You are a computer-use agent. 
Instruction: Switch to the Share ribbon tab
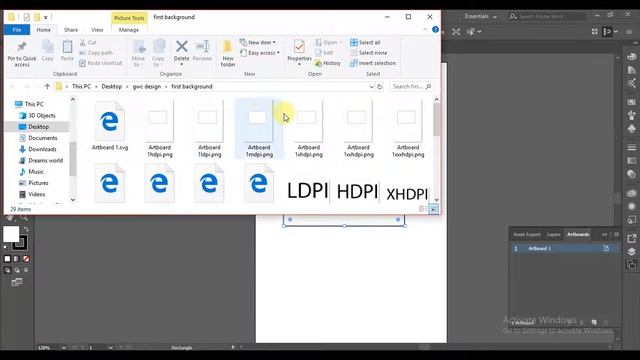(71, 30)
